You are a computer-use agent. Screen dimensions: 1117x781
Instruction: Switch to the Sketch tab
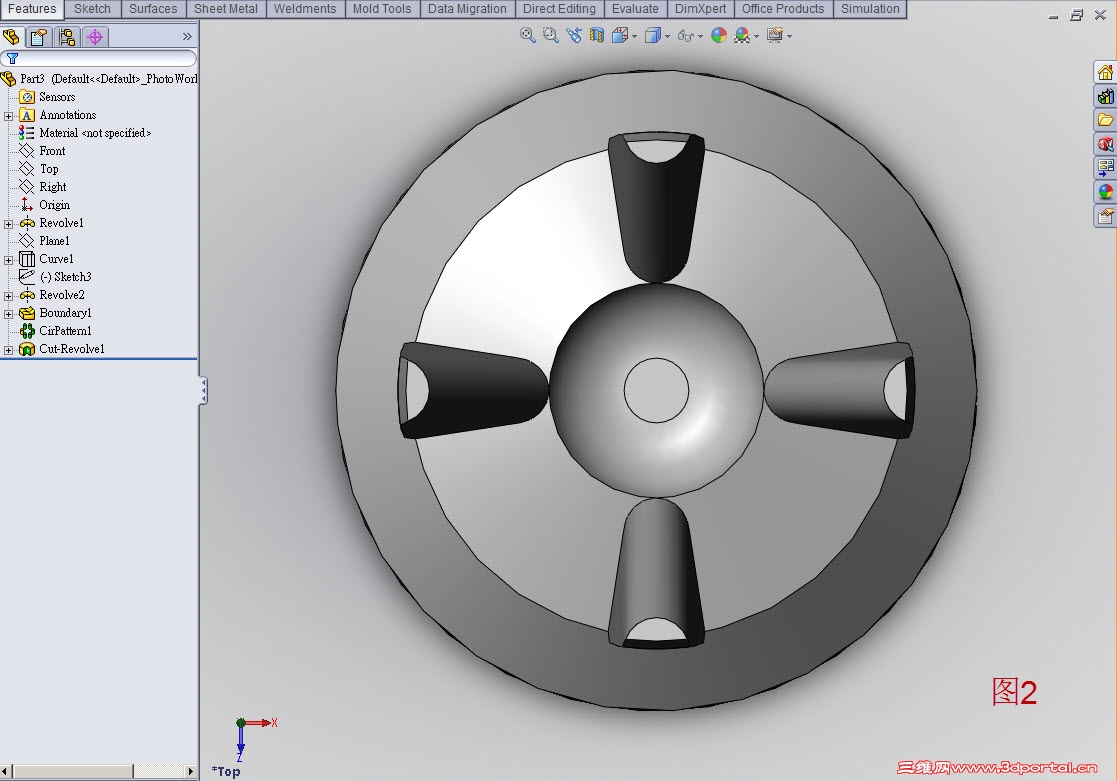(x=93, y=9)
